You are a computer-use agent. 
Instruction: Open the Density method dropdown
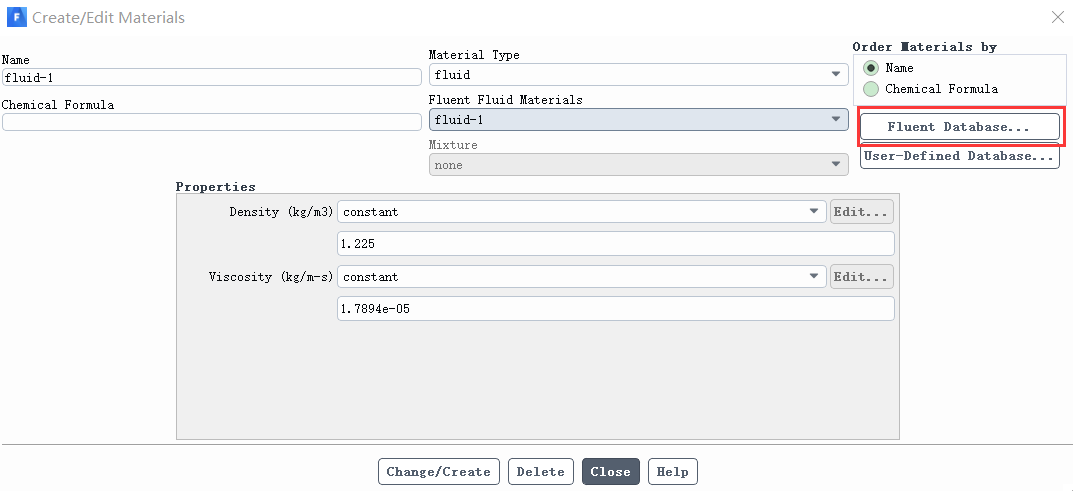[x=582, y=212]
